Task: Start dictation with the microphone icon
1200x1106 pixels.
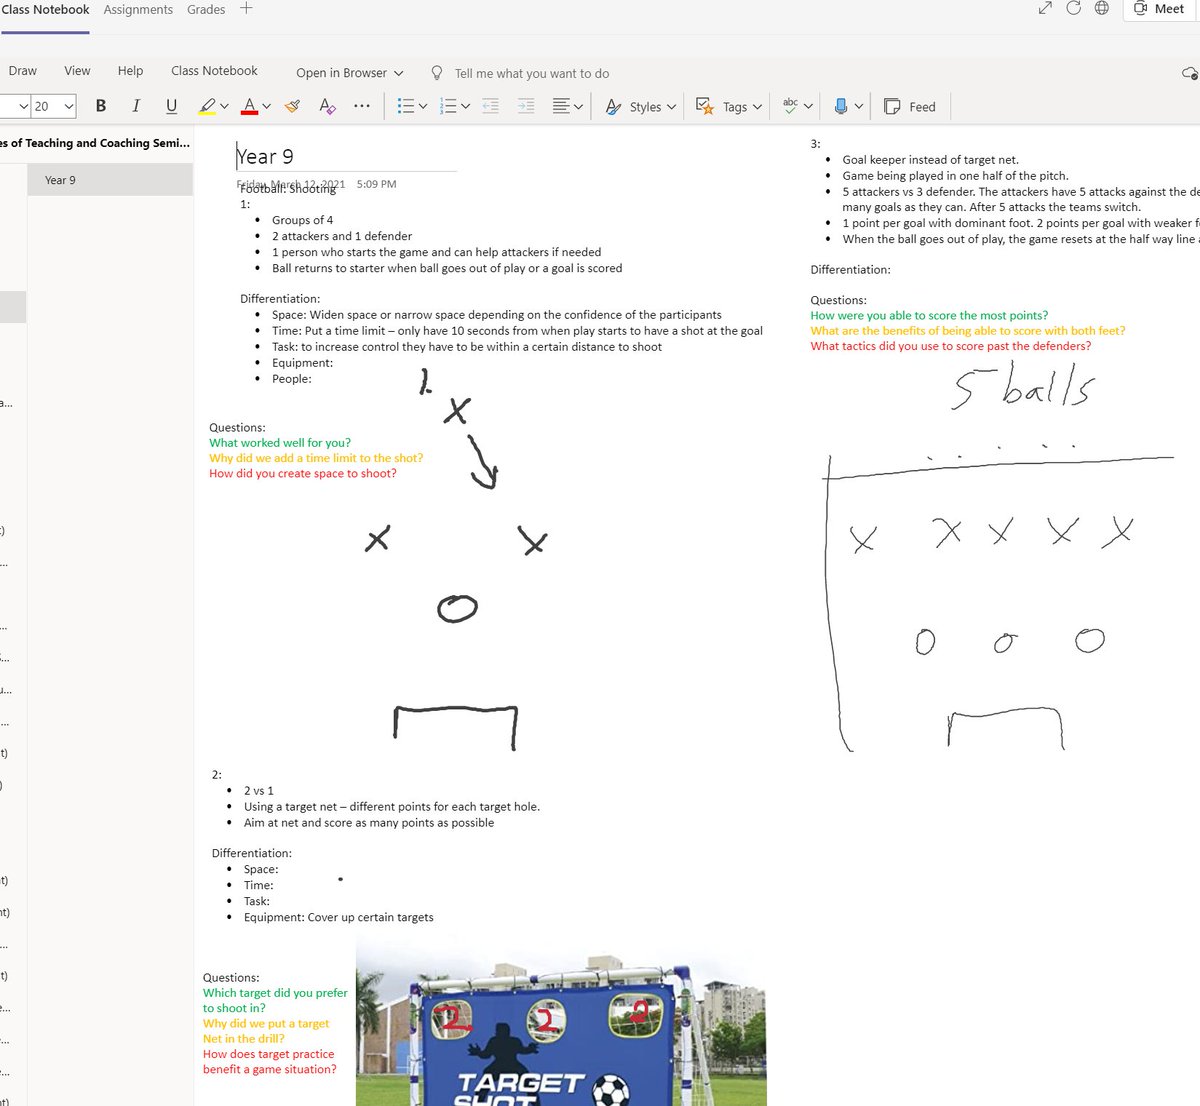Action: pos(842,105)
